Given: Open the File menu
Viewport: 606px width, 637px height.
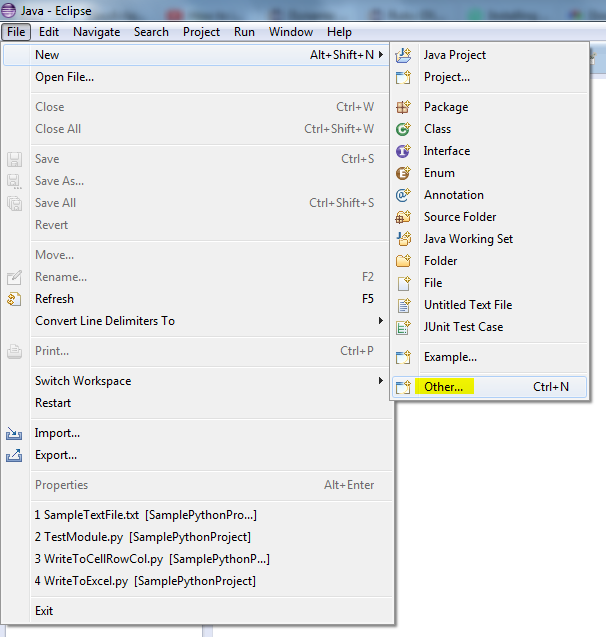Looking at the screenshot, I should click(x=16, y=32).
